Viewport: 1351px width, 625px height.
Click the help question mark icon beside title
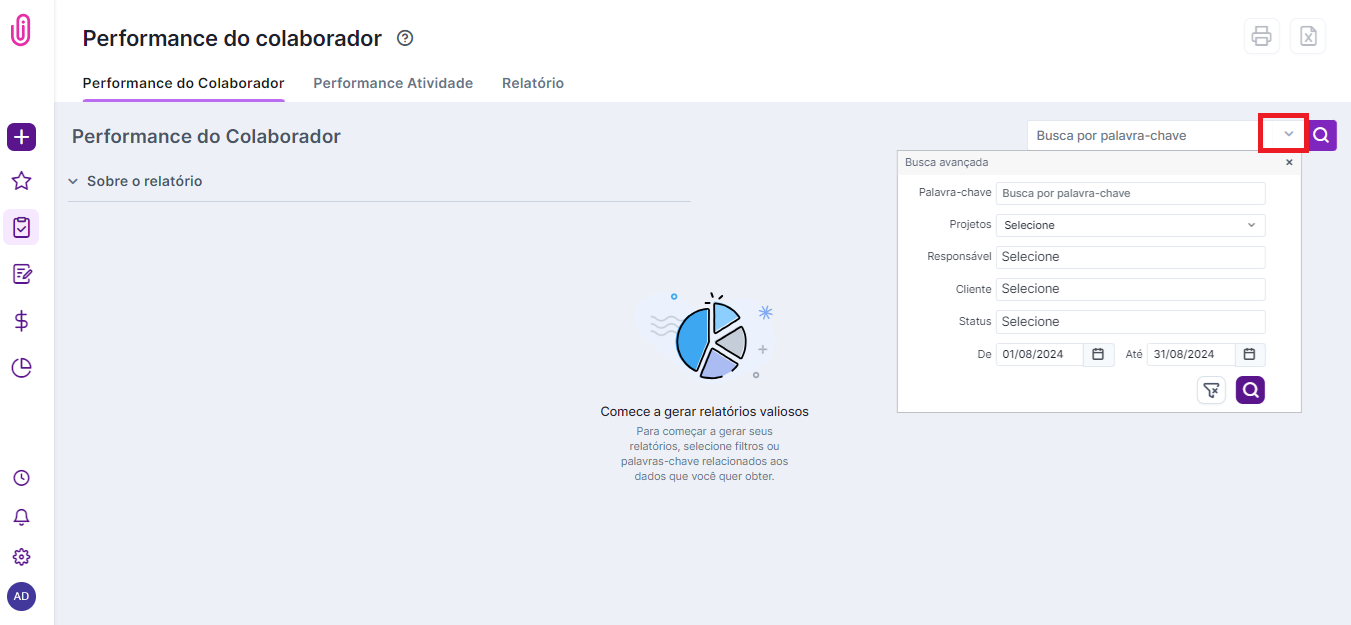[405, 38]
